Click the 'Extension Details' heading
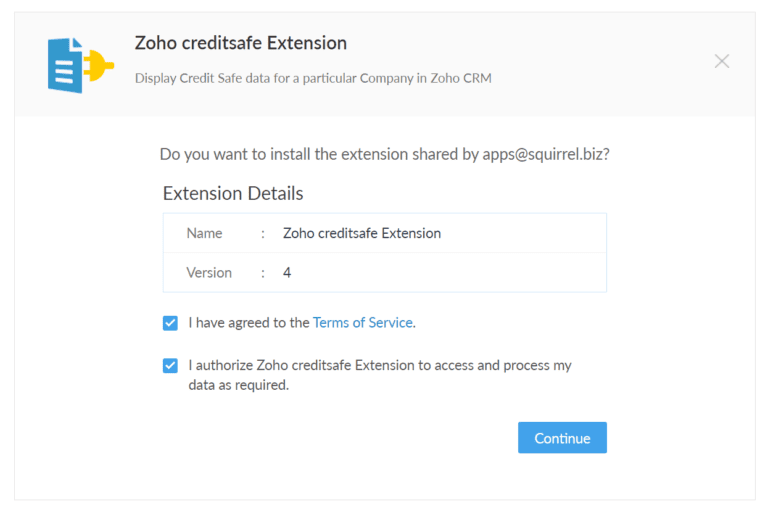 233,193
